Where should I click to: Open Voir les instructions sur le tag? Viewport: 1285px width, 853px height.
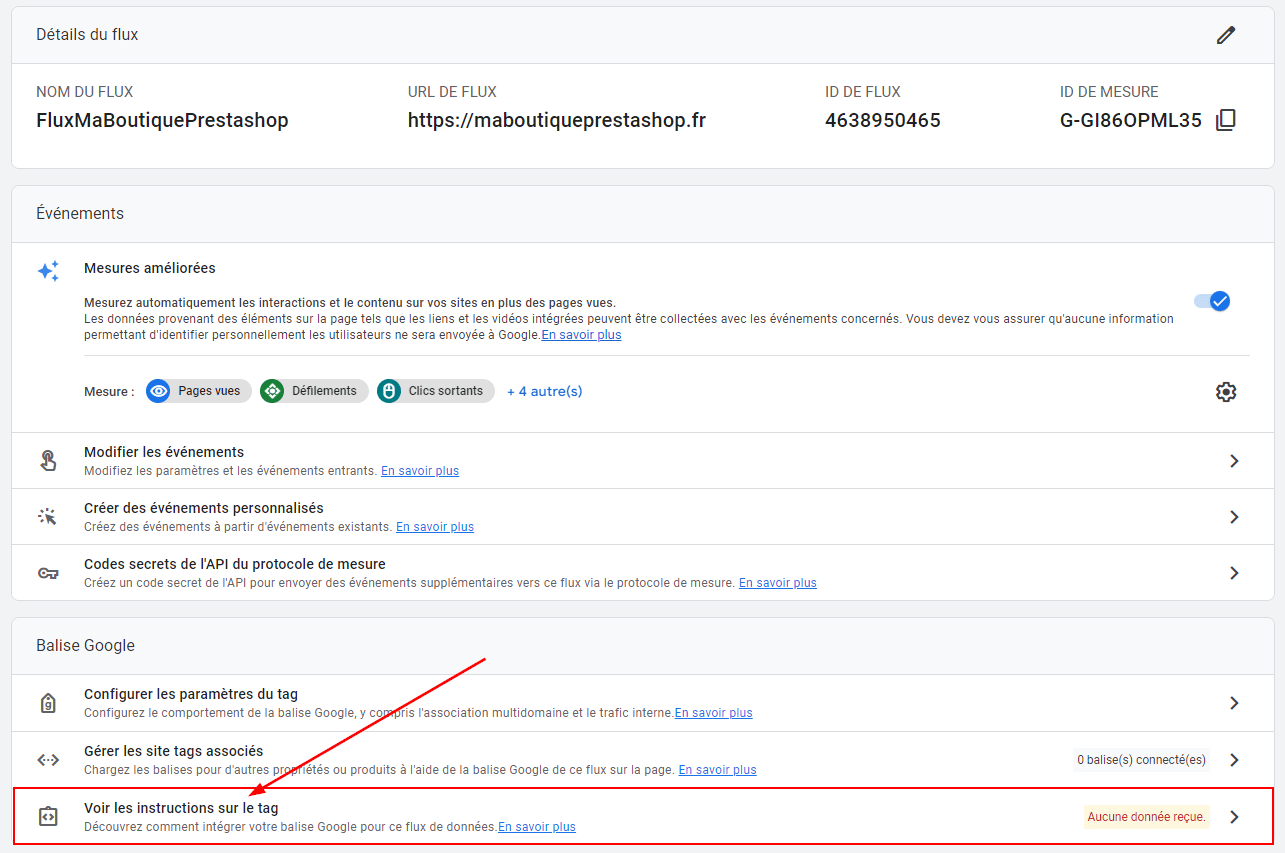[x=181, y=808]
